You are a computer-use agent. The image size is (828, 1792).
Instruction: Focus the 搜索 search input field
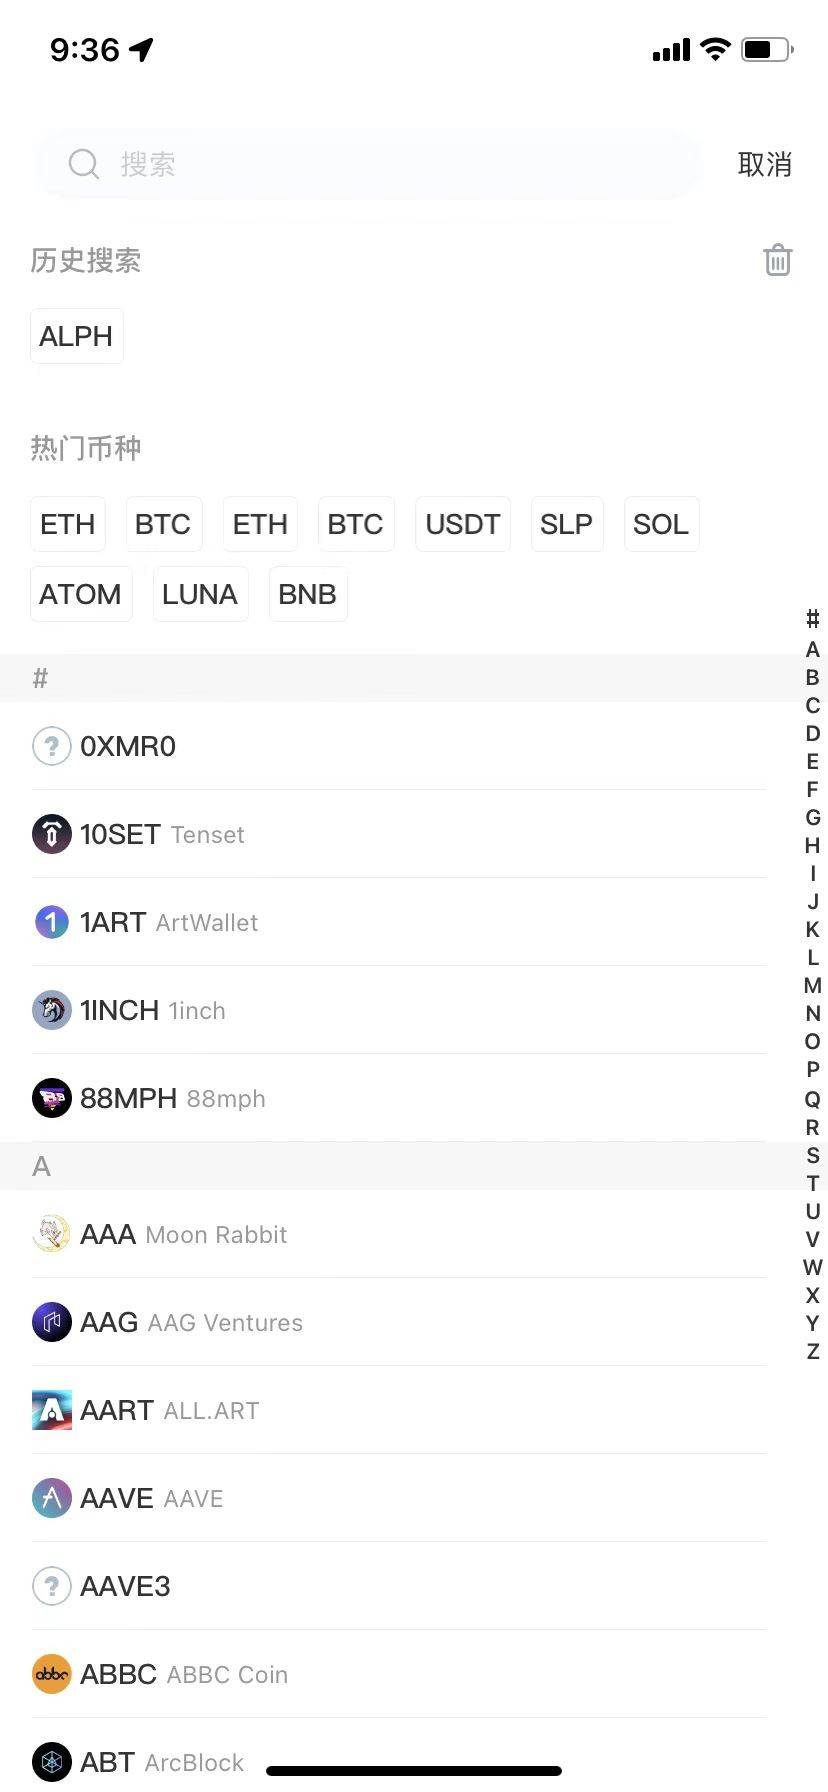click(400, 164)
